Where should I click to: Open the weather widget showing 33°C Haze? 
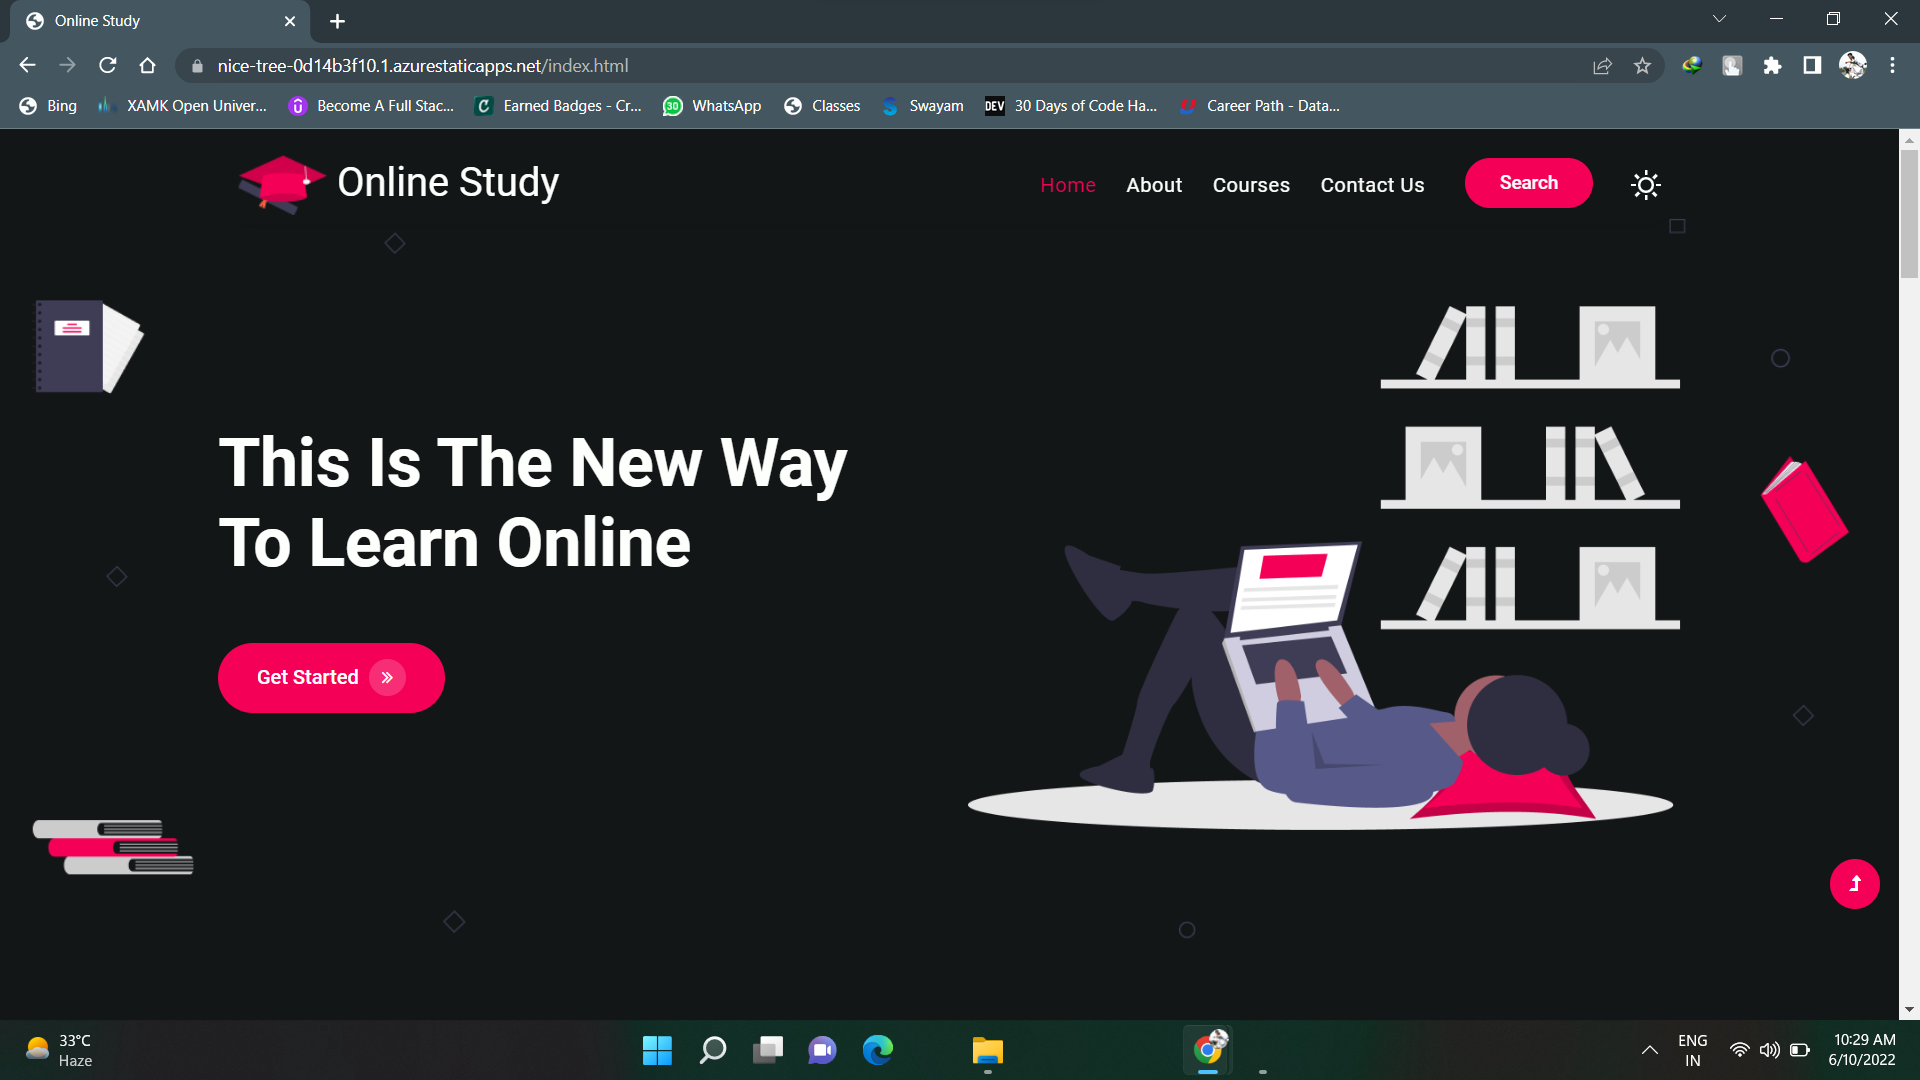point(60,1050)
